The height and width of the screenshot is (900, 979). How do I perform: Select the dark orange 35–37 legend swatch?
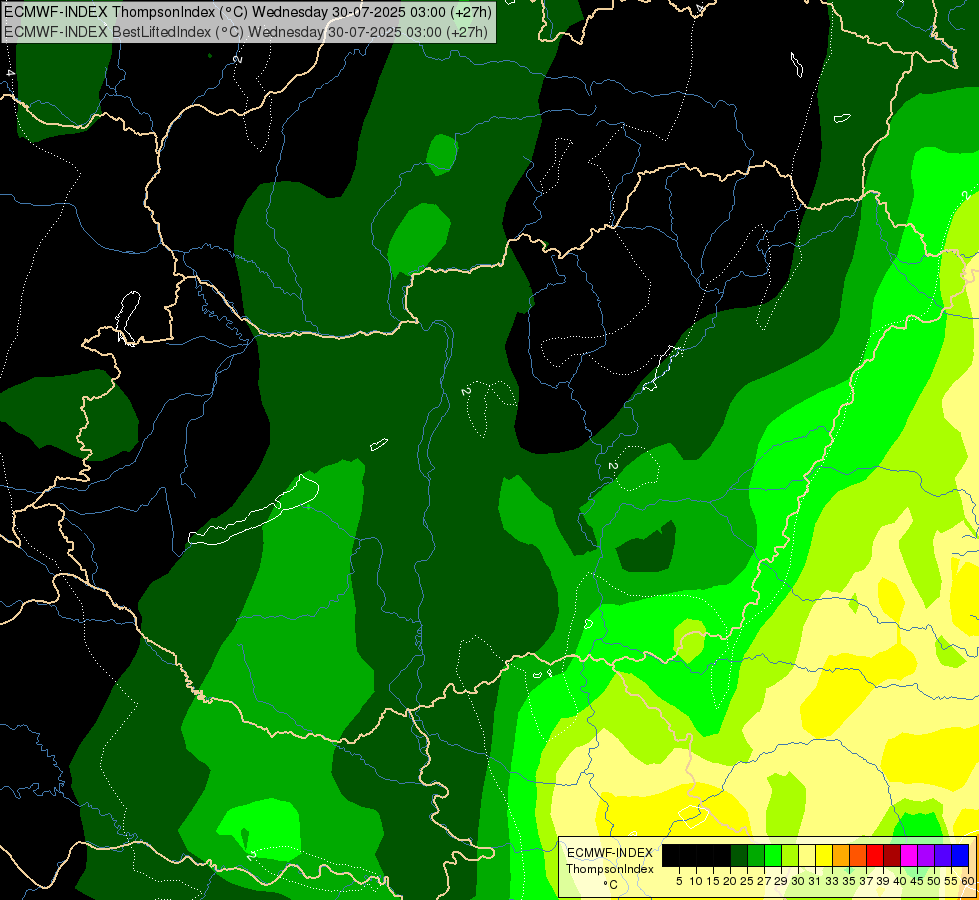[x=857, y=855]
